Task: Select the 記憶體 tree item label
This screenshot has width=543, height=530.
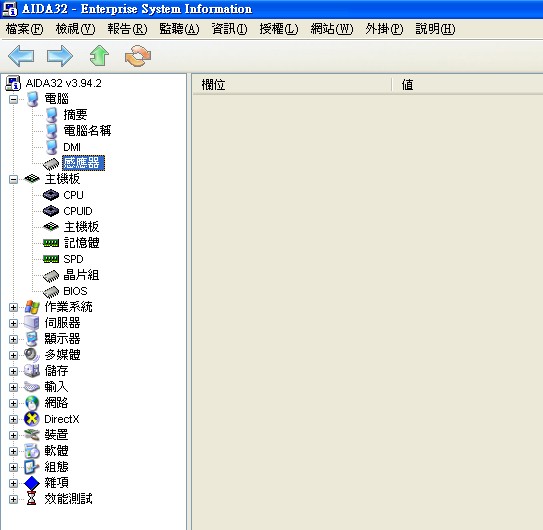Action: [x=81, y=243]
